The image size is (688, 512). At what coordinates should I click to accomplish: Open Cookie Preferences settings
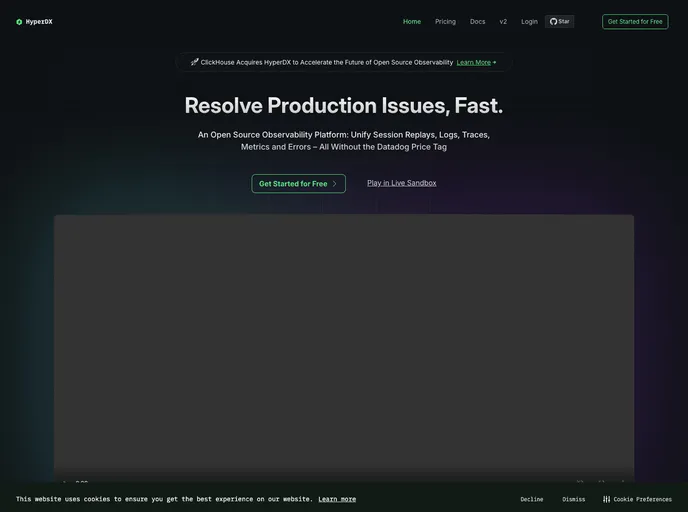(637, 499)
